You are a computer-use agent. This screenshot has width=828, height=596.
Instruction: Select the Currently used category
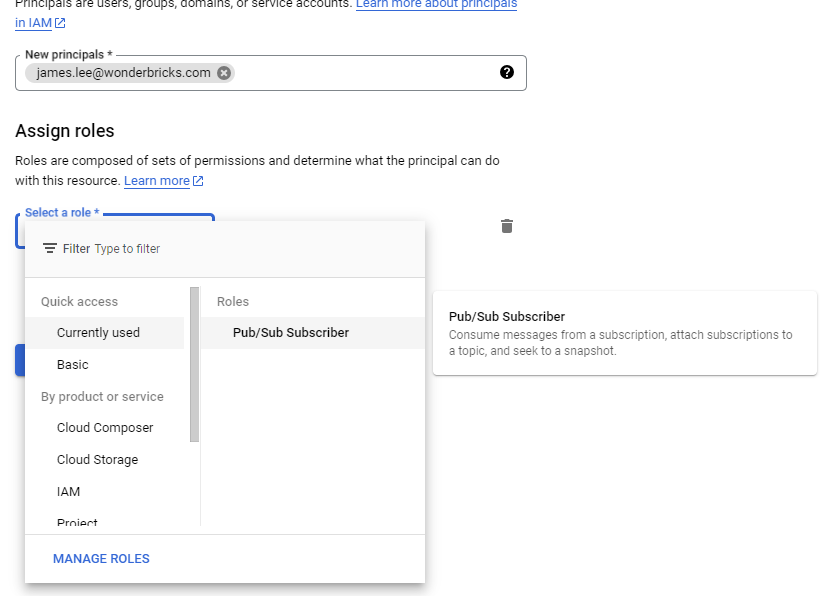coord(105,333)
